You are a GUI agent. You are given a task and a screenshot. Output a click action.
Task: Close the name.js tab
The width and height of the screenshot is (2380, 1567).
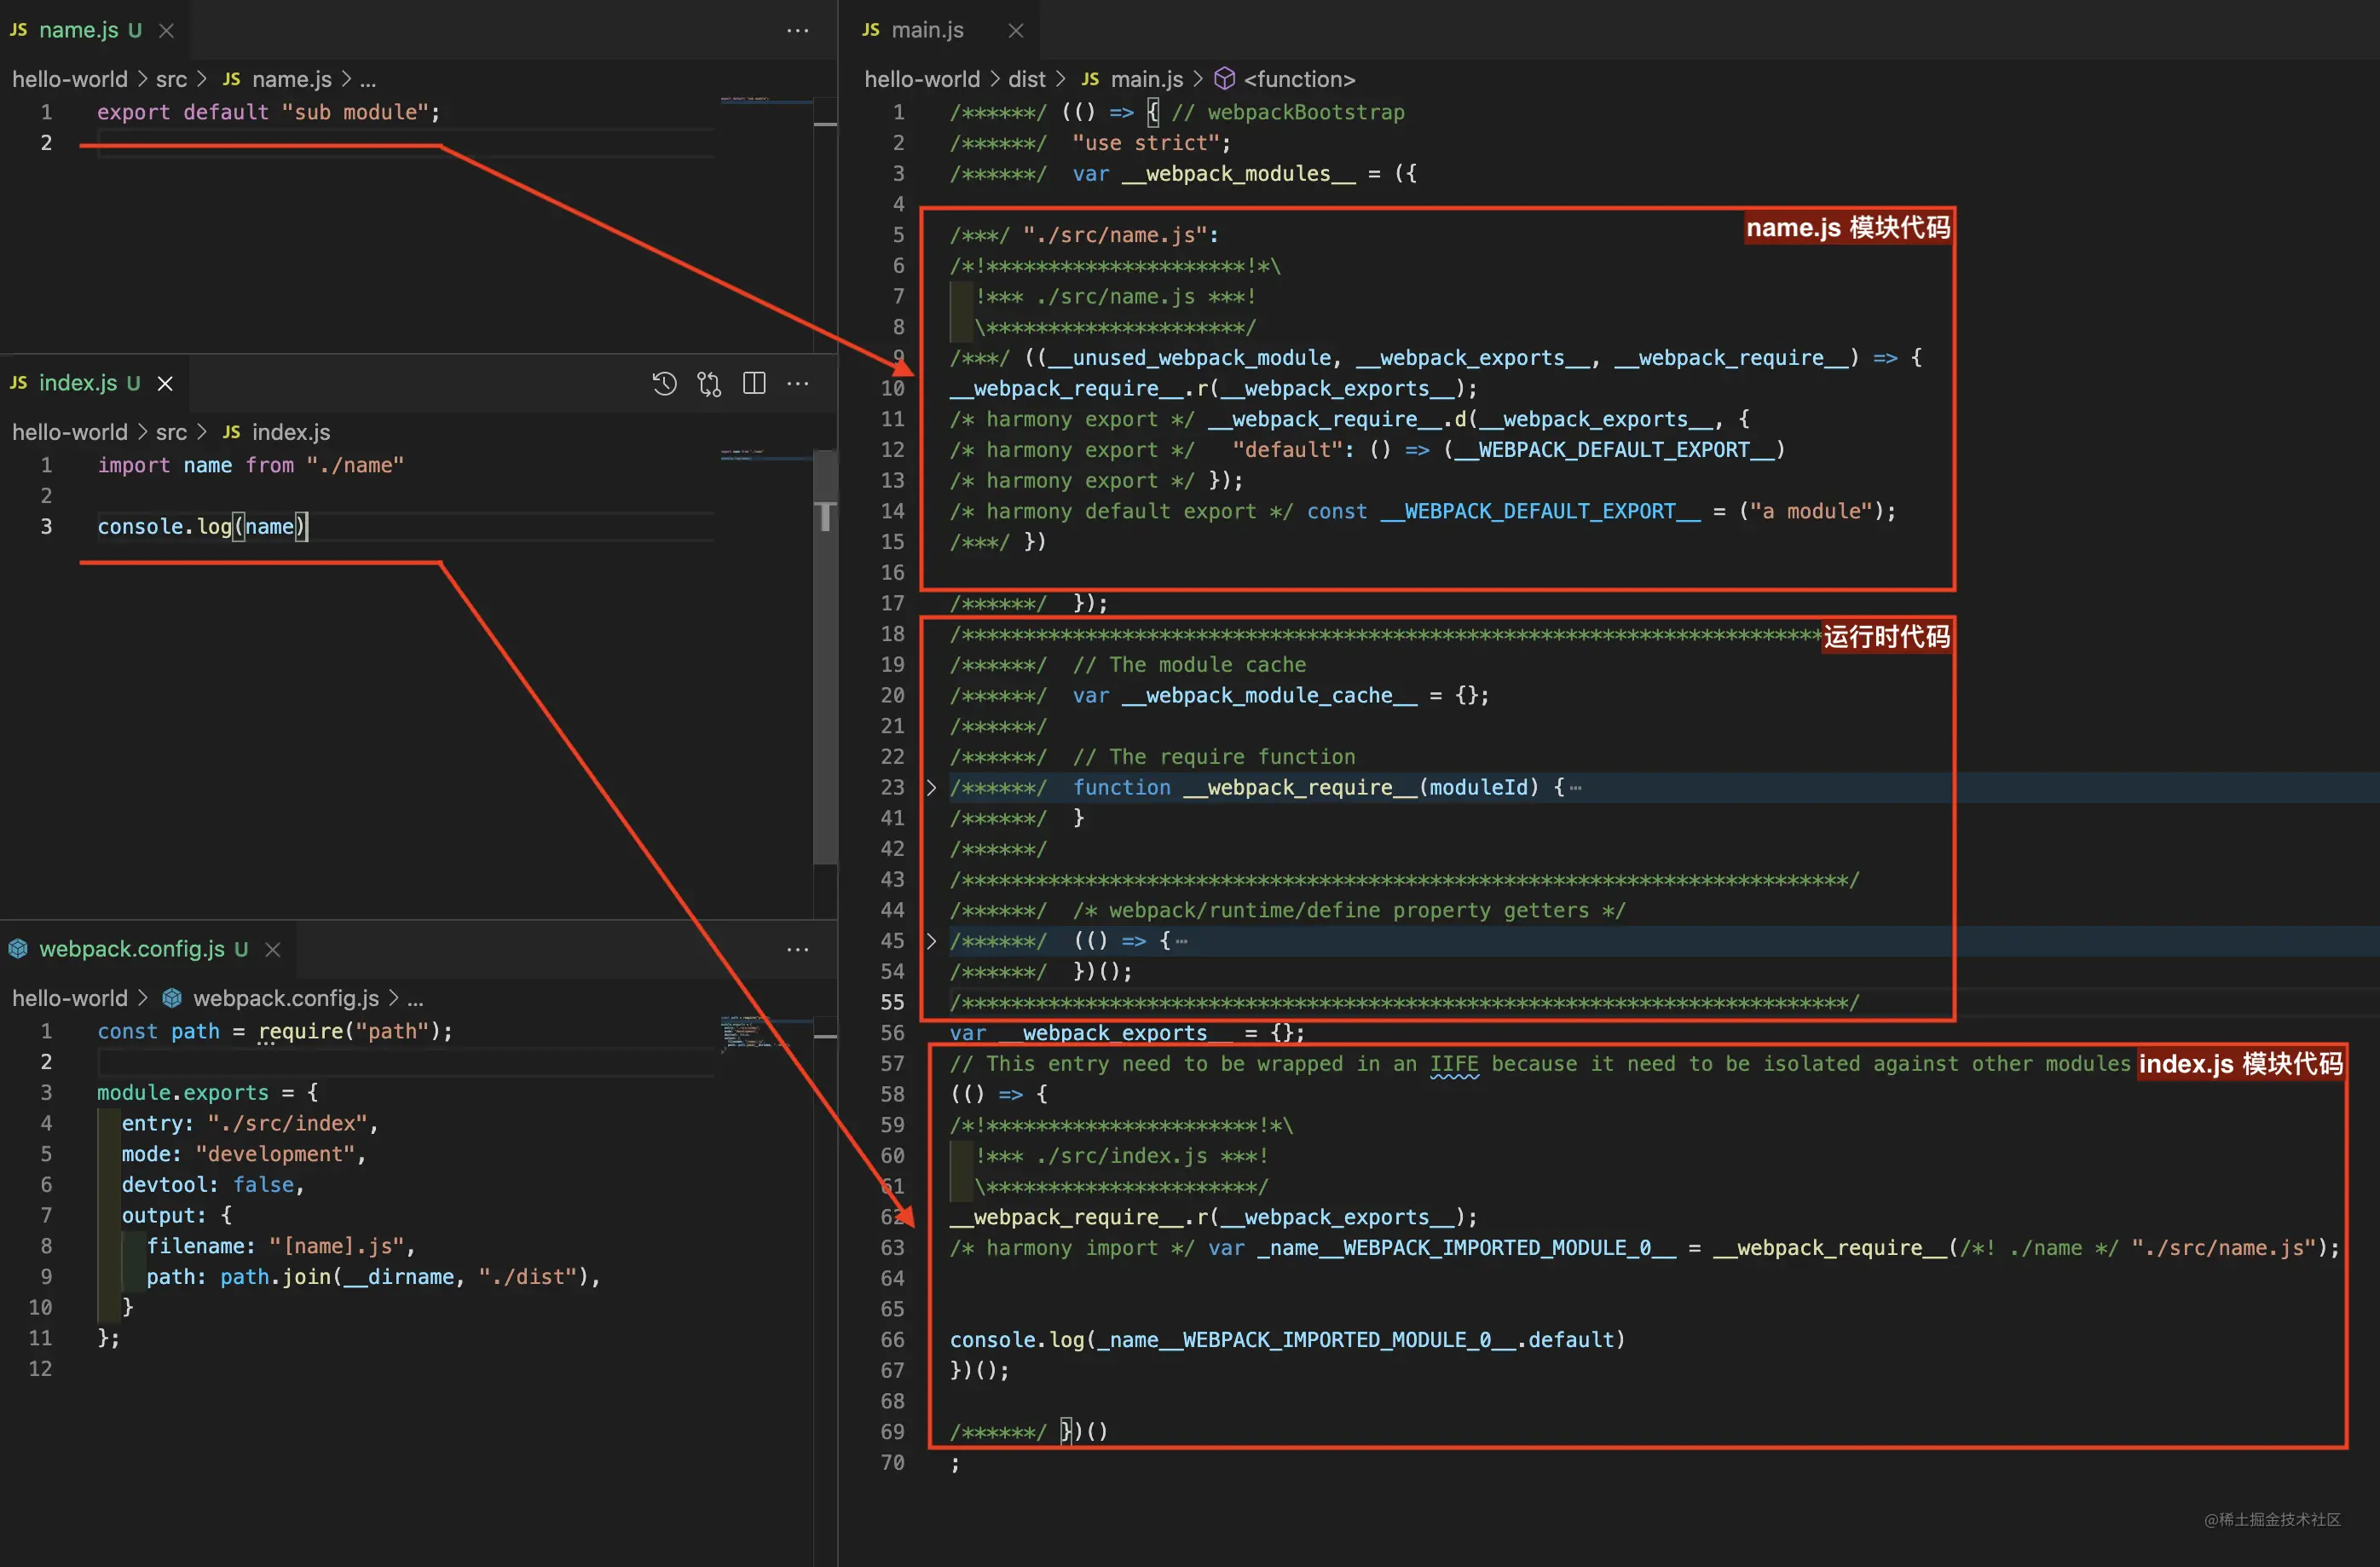coord(167,30)
